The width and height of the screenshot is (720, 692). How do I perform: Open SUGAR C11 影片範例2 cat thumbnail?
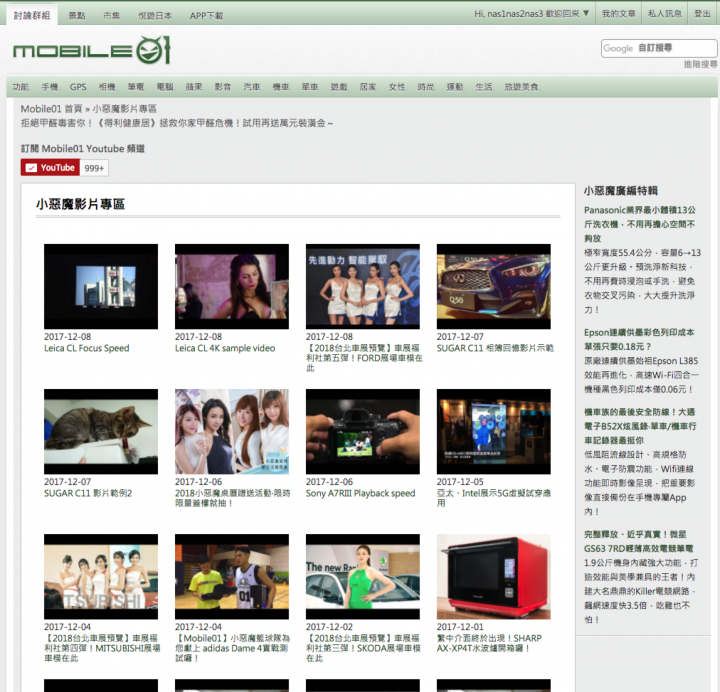click(x=101, y=432)
